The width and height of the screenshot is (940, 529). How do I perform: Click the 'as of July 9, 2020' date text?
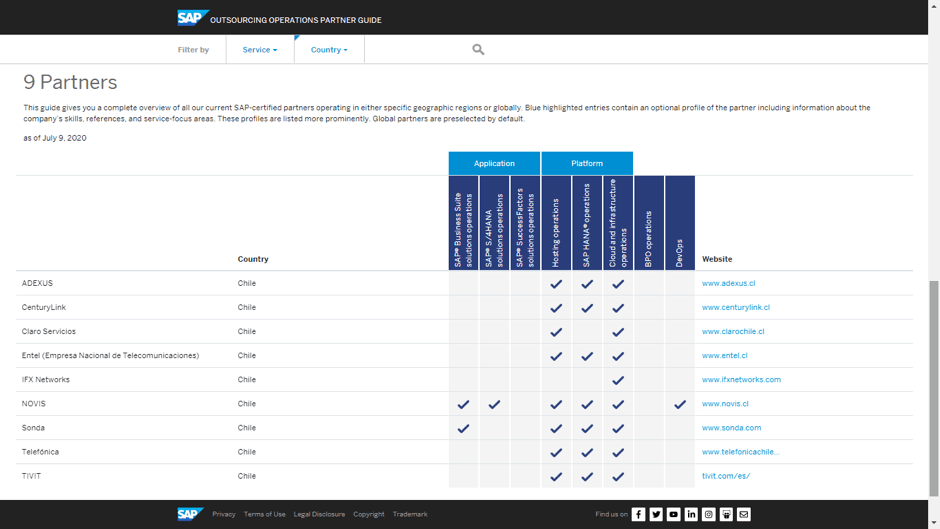coord(55,138)
